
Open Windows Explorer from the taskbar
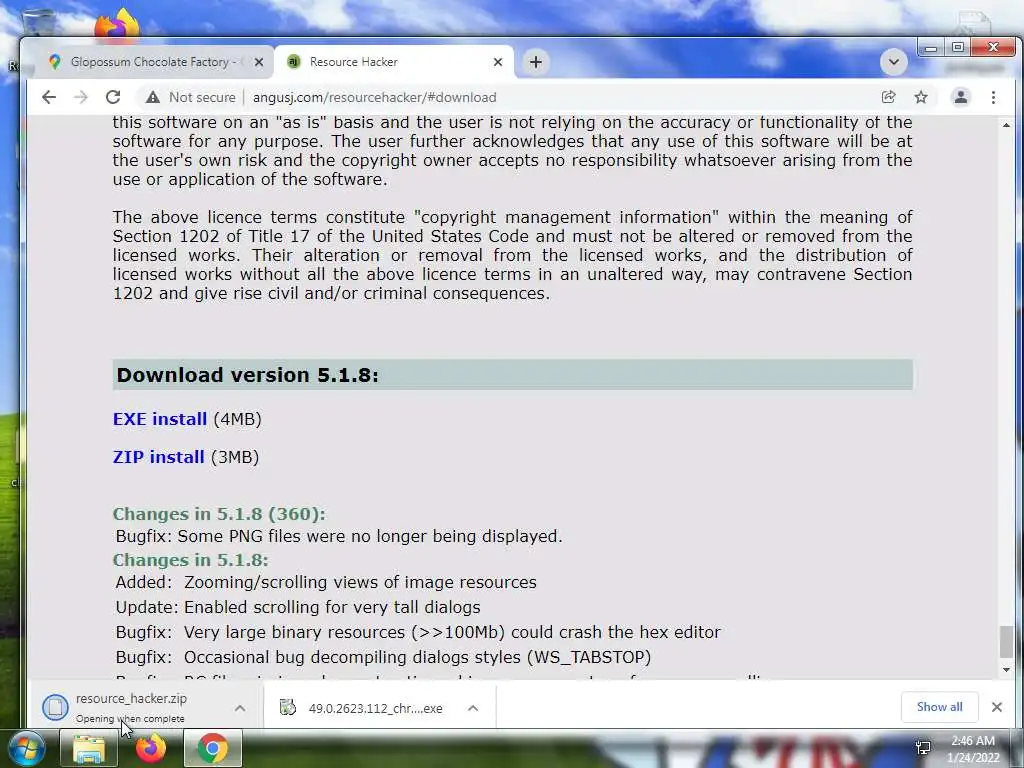click(x=89, y=749)
